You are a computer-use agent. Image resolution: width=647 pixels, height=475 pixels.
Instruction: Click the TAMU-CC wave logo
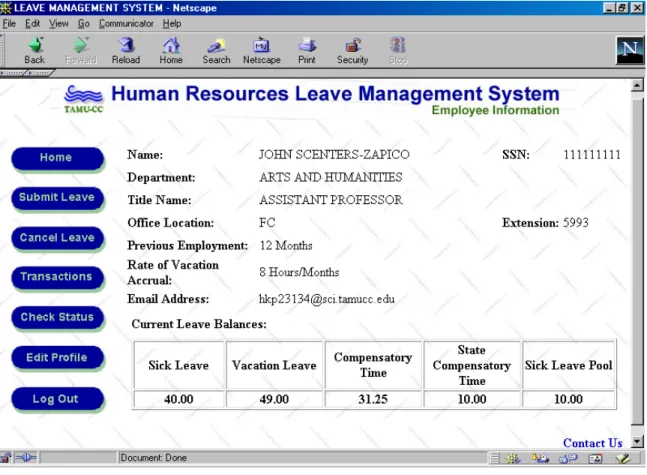point(83,99)
